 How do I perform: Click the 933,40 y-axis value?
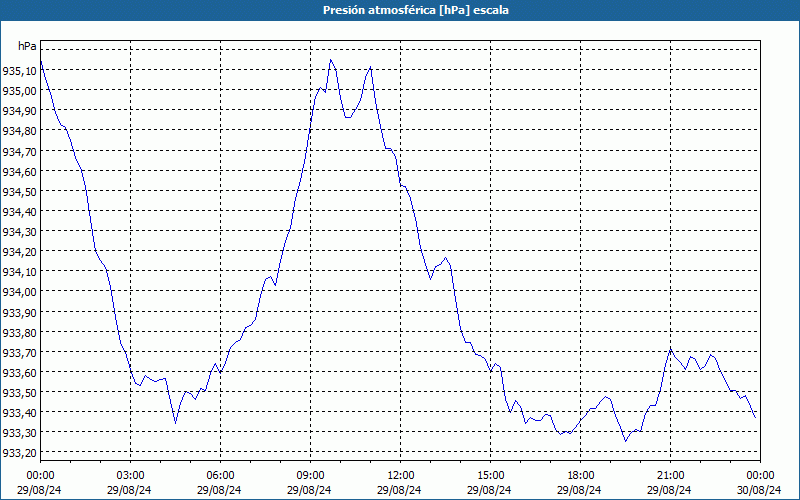19,412
